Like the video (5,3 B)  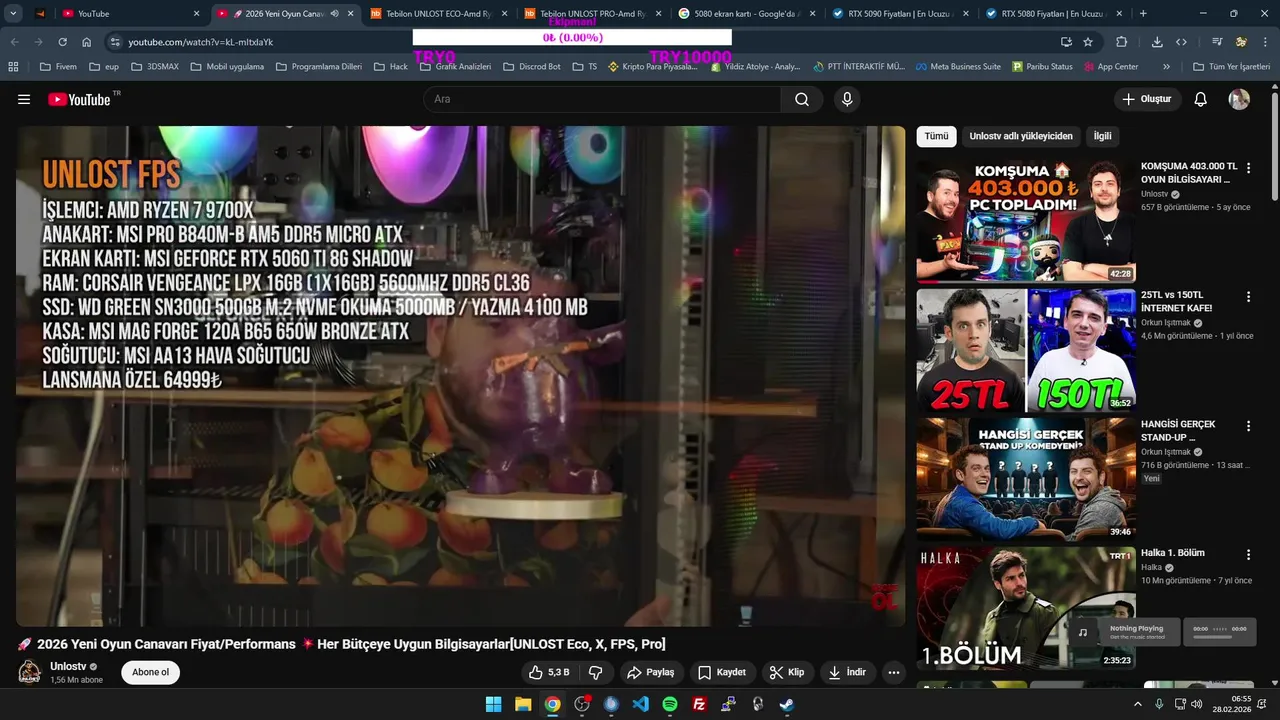549,672
